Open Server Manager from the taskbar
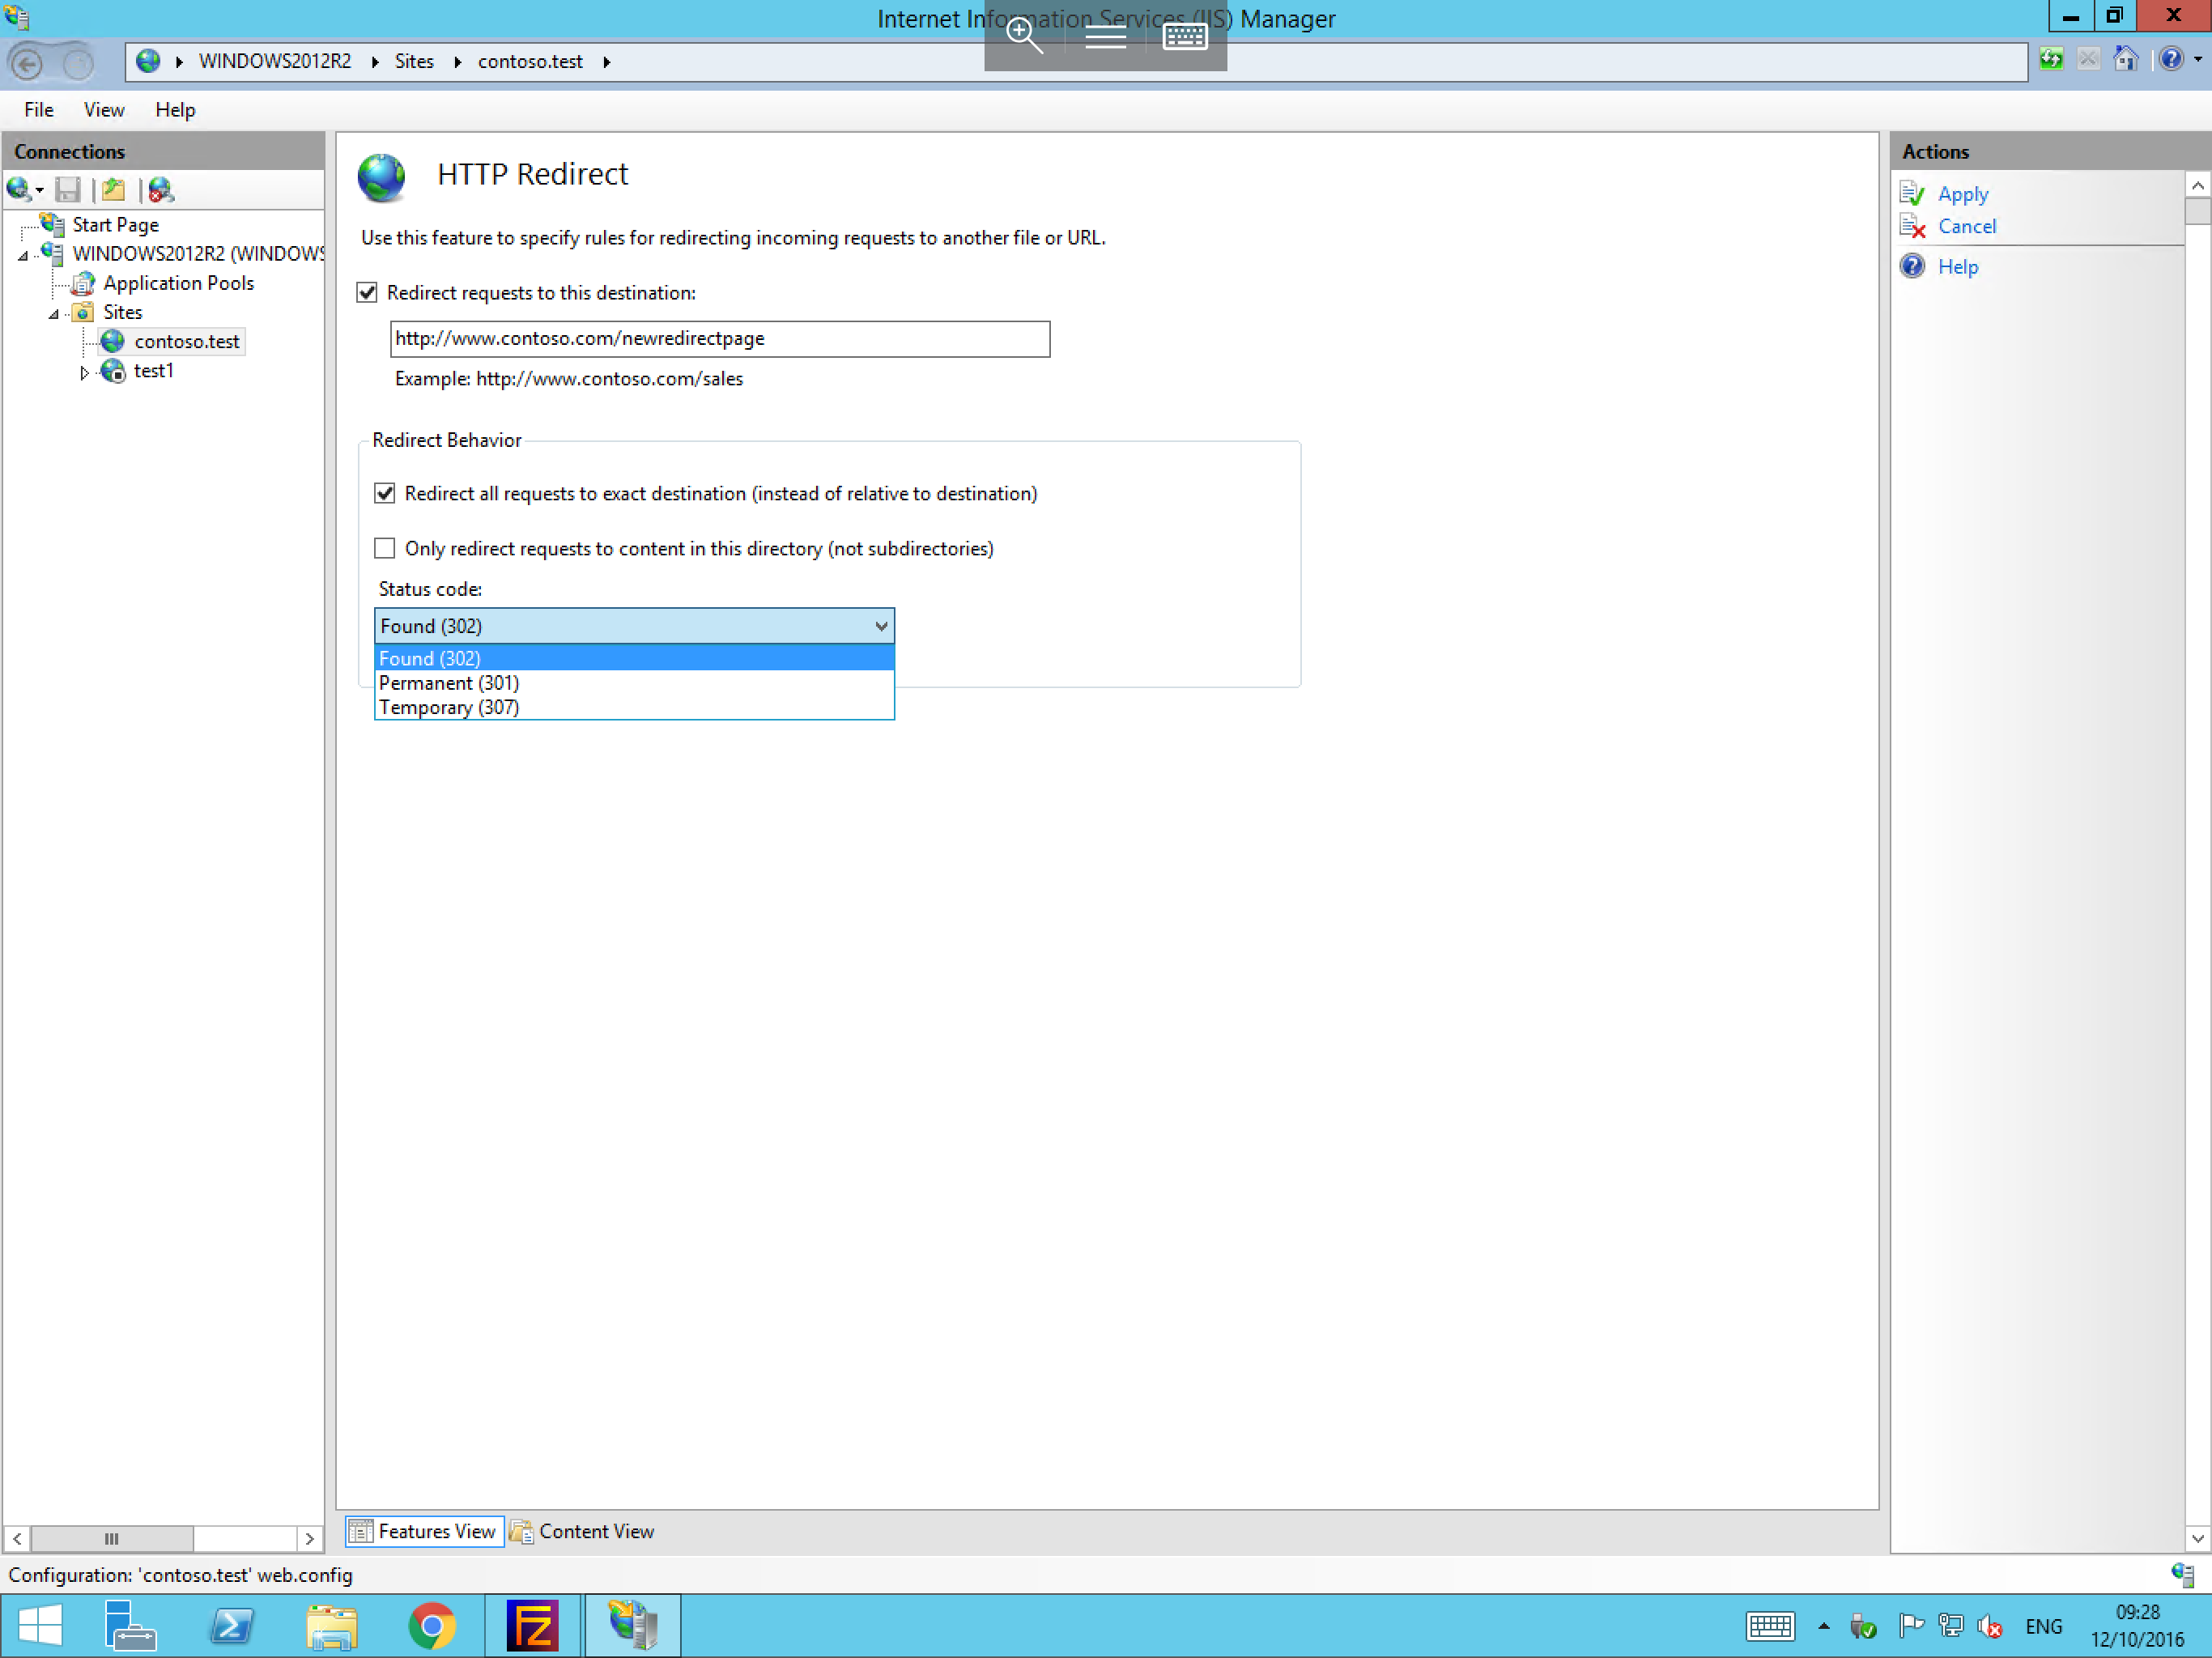2212x1658 pixels. click(x=131, y=1624)
